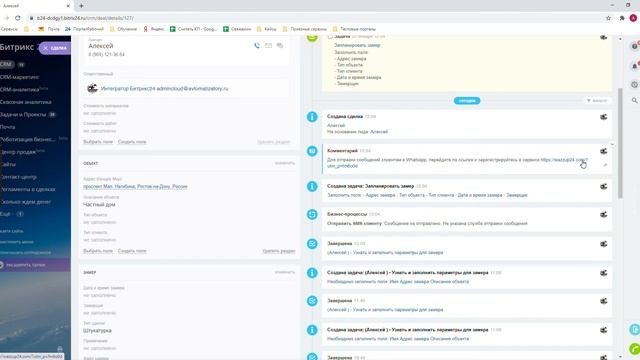Open the clock icon in right panel

(x=635, y=84)
